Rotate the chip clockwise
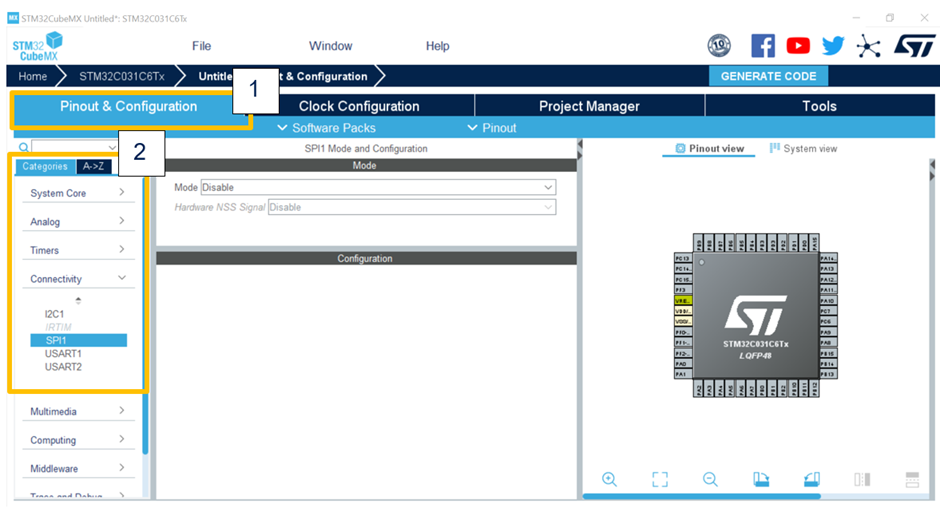Viewport: 940px width, 509px height. (761, 479)
